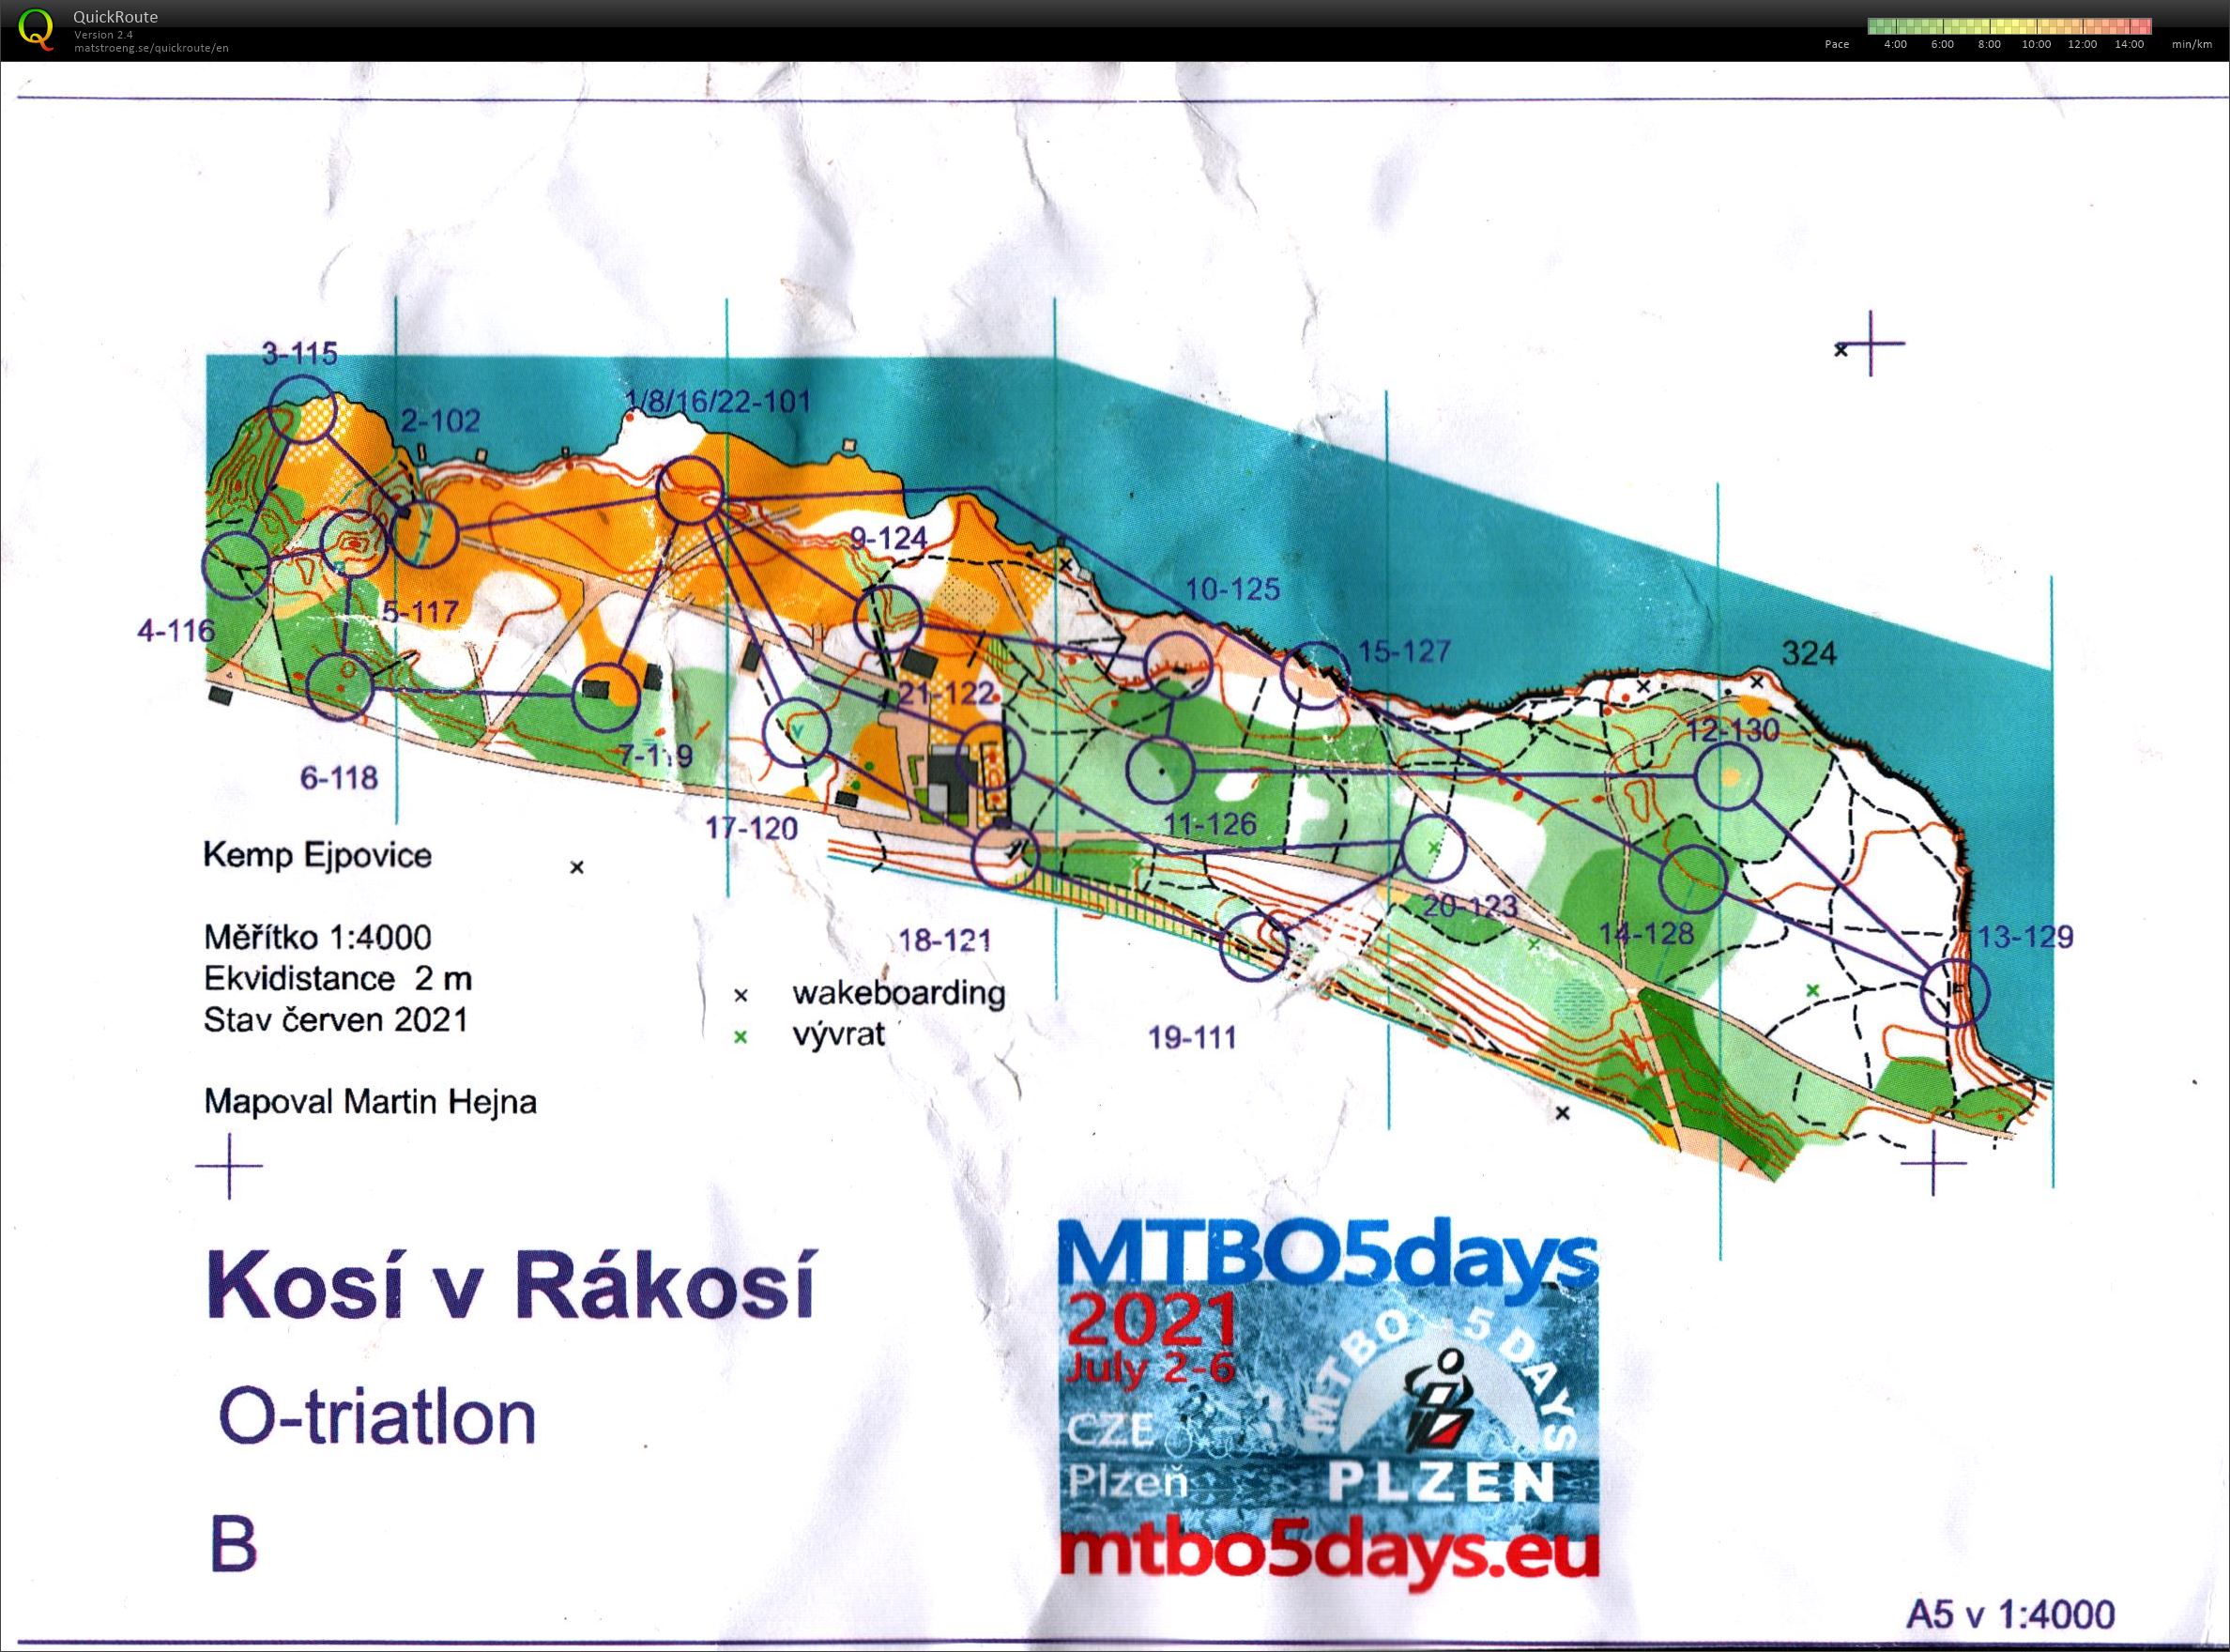Click the black X next to wakeboarding

coord(741,996)
